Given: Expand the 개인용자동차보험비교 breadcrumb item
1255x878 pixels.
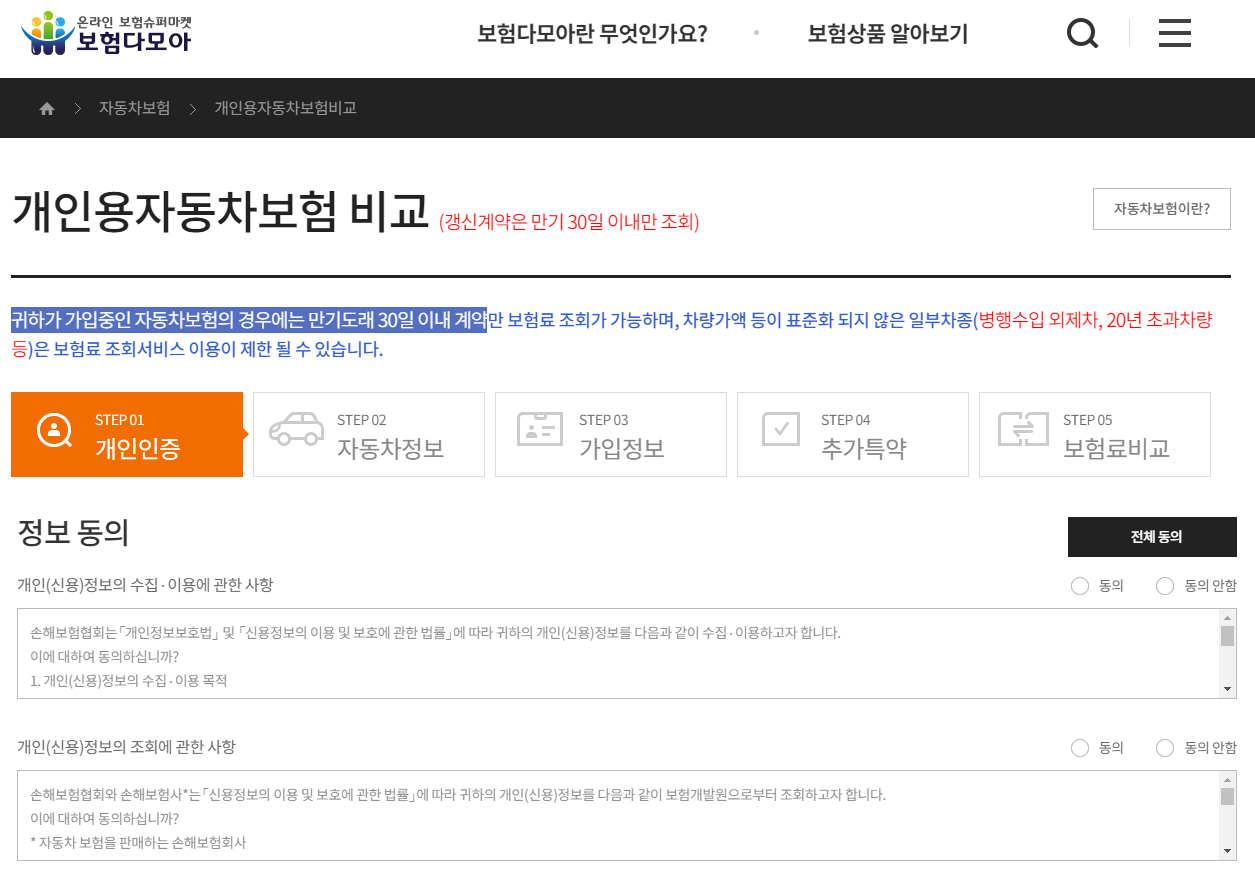Looking at the screenshot, I should click(x=286, y=107).
